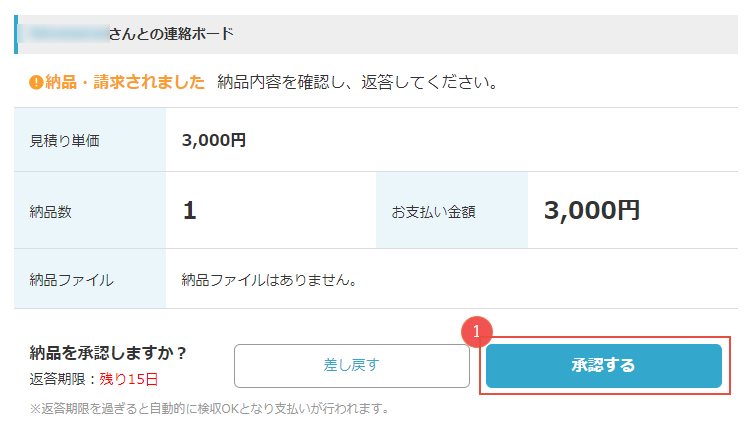Click the 返答期限 label text
The width and height of the screenshot is (752, 438).
57,379
